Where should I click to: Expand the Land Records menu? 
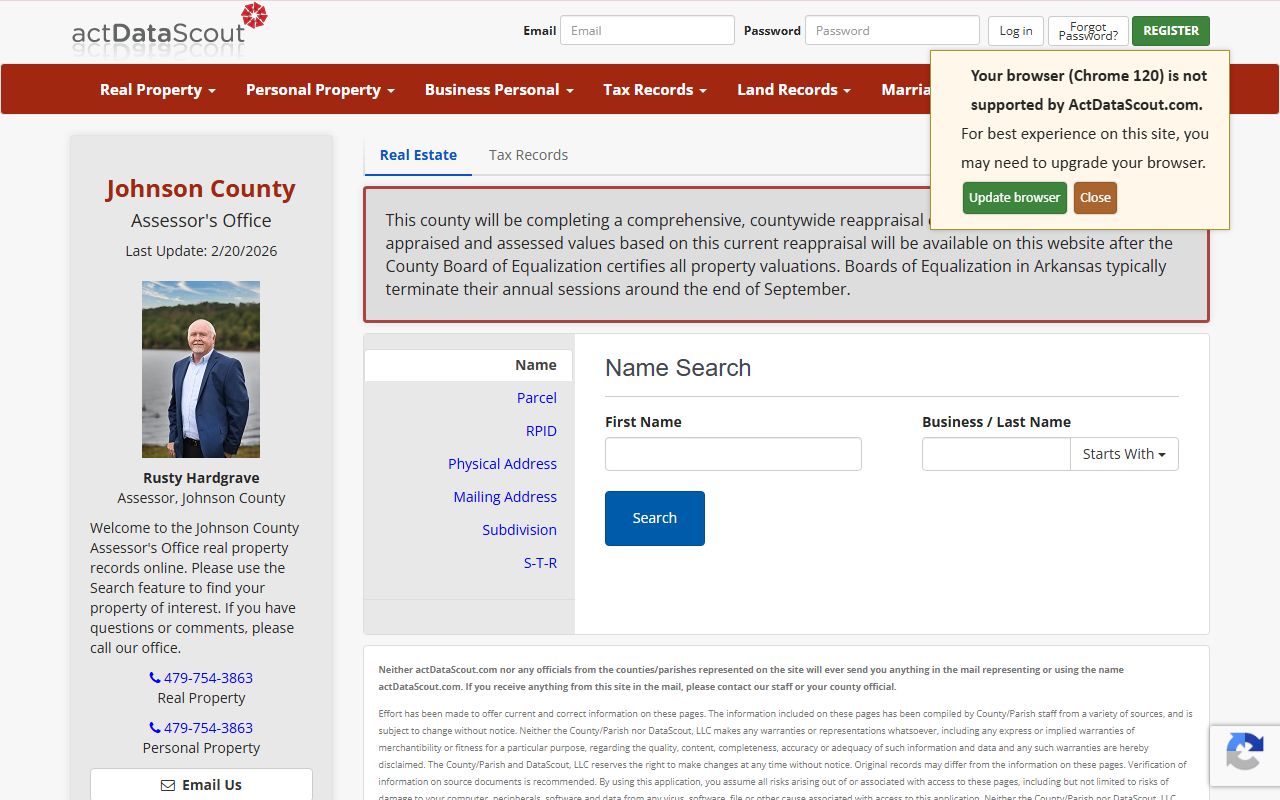point(794,89)
